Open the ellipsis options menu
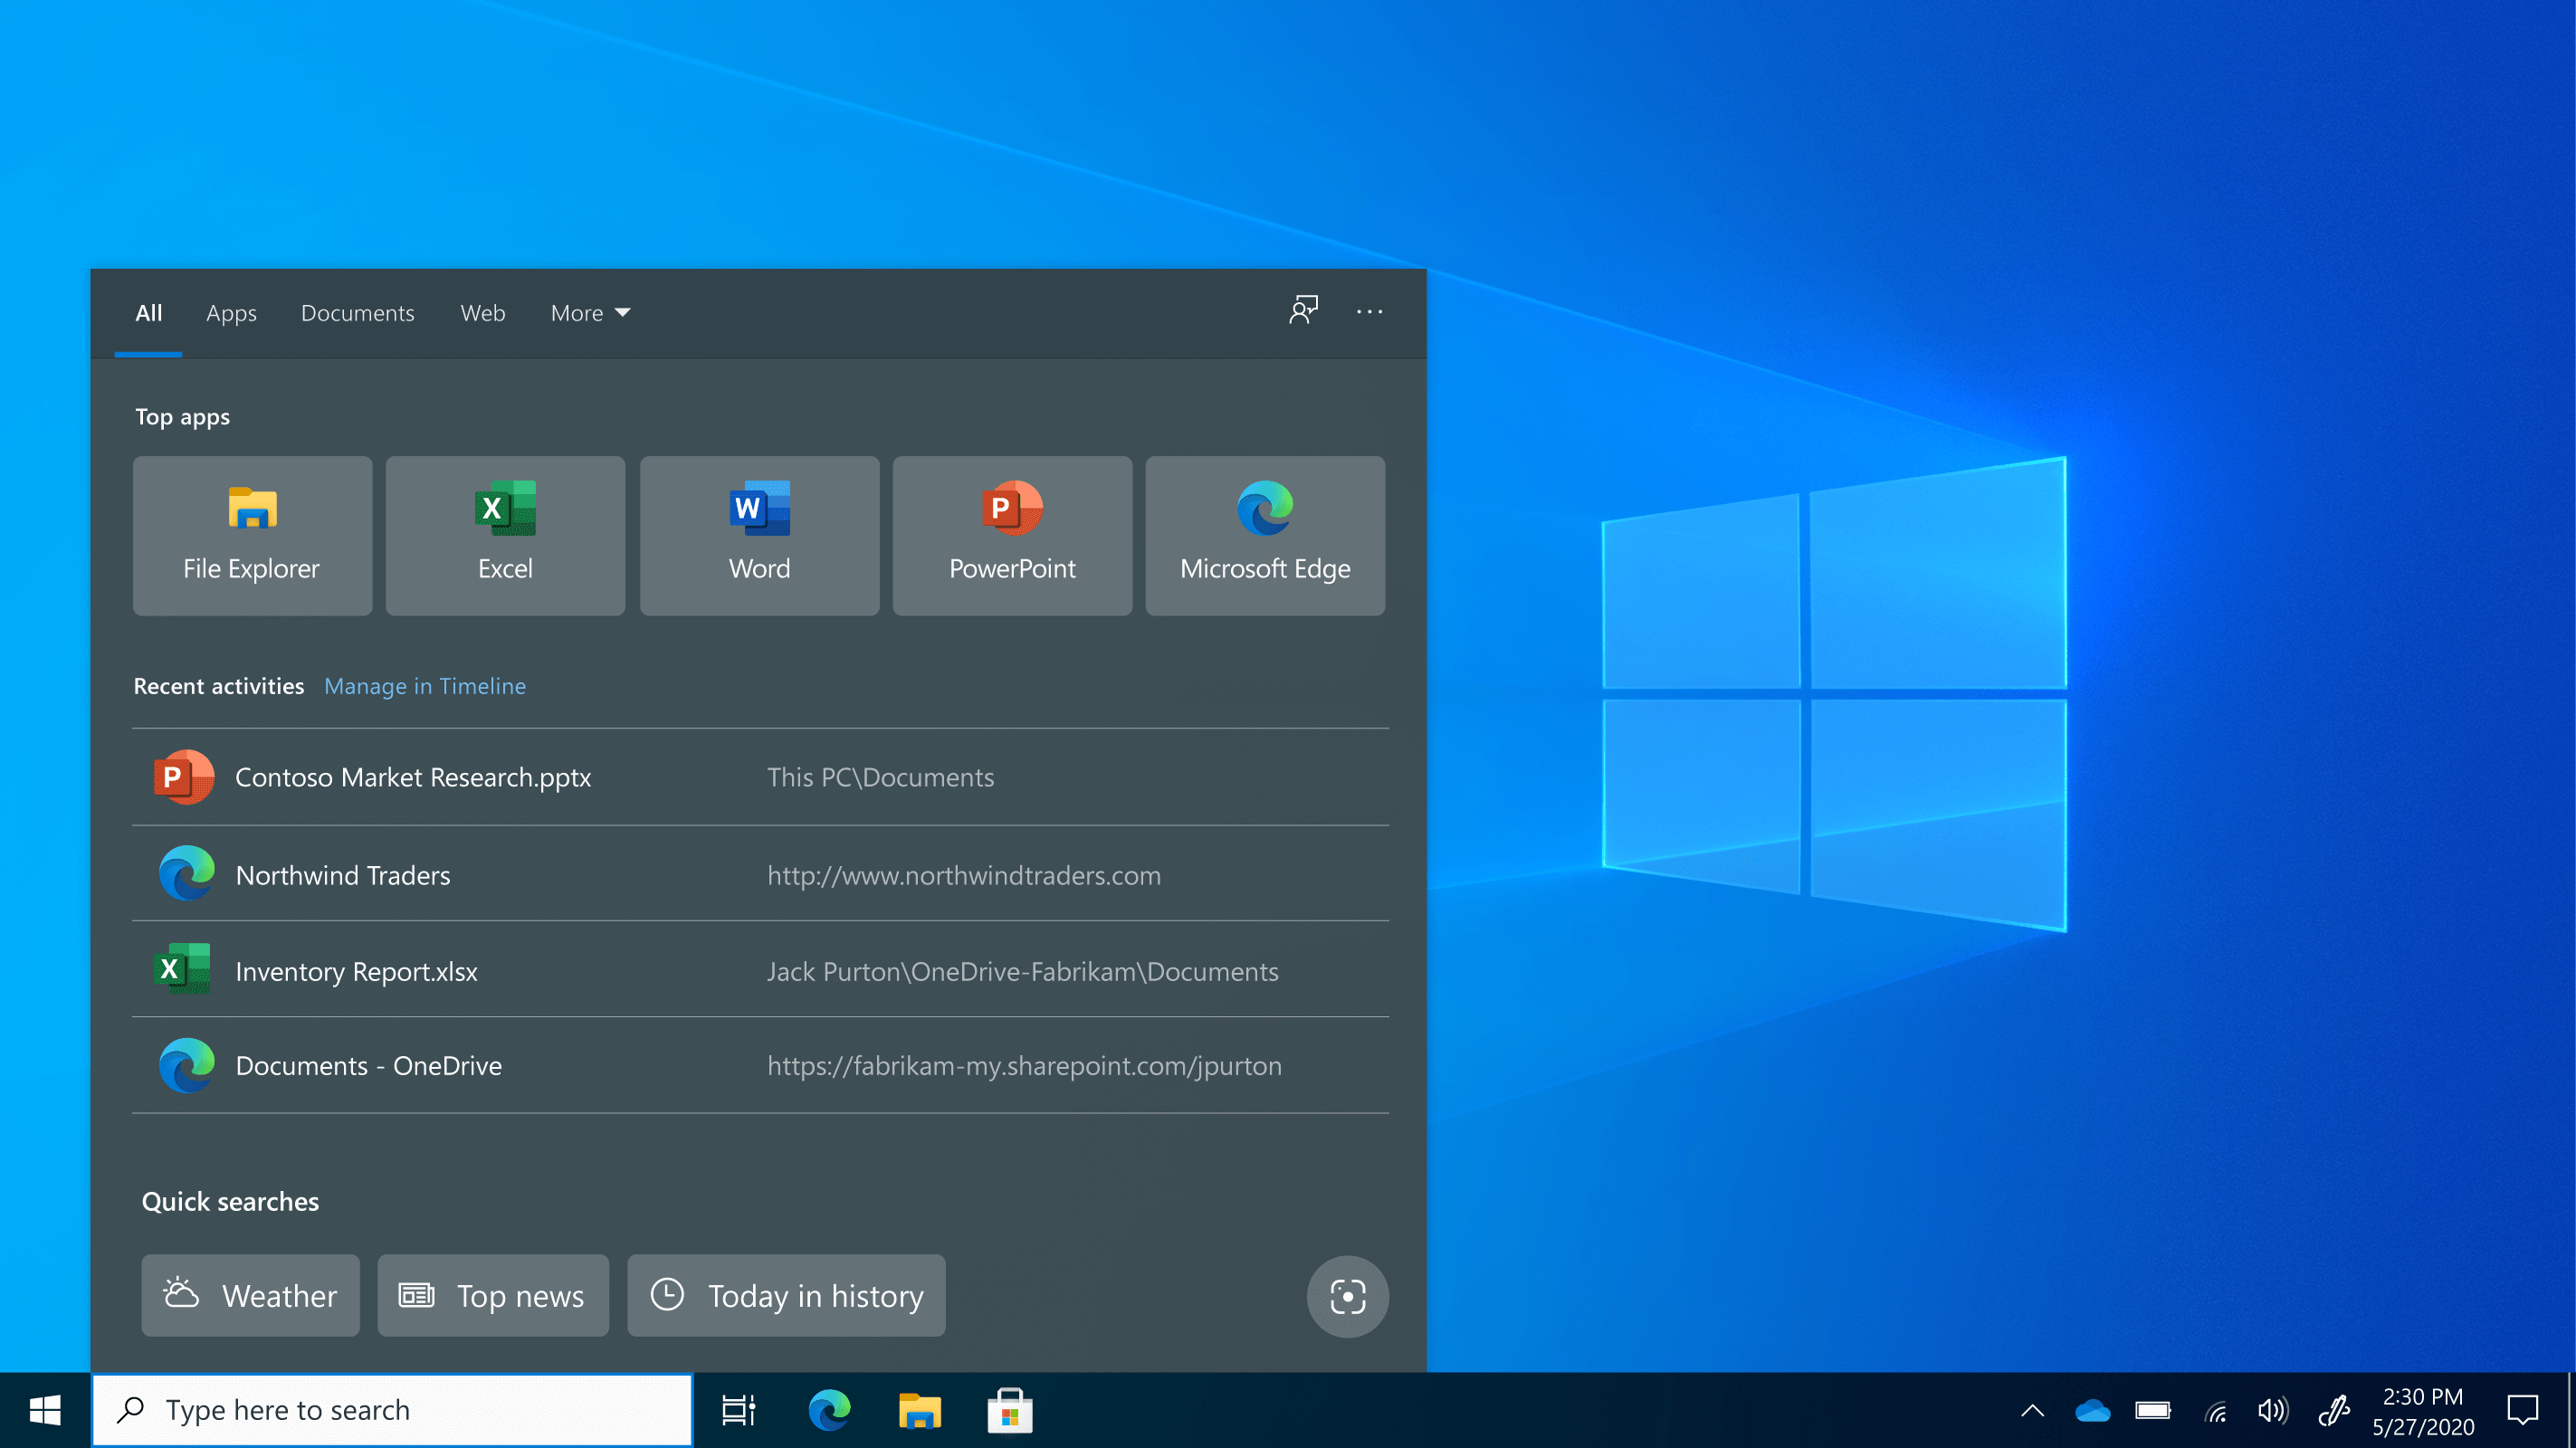The width and height of the screenshot is (2576, 1448). click(1369, 312)
